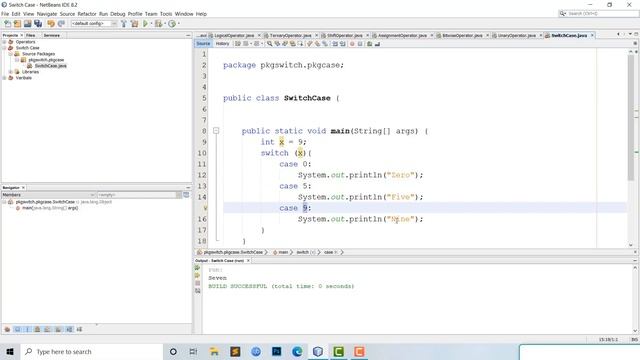This screenshot has height=360, width=640.
Task: Click the Redo toolbar icon
Action: pos(61,24)
